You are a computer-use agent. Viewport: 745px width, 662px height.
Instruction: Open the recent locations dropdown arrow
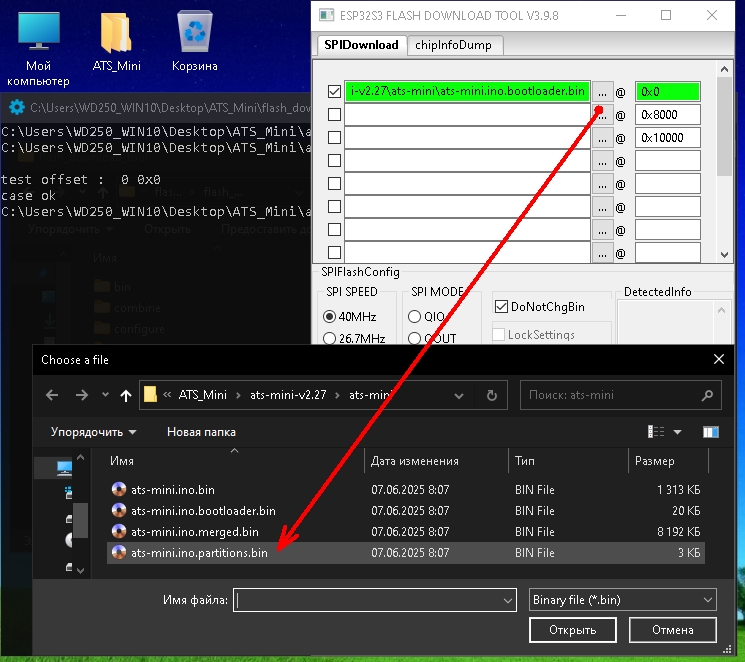coord(105,394)
